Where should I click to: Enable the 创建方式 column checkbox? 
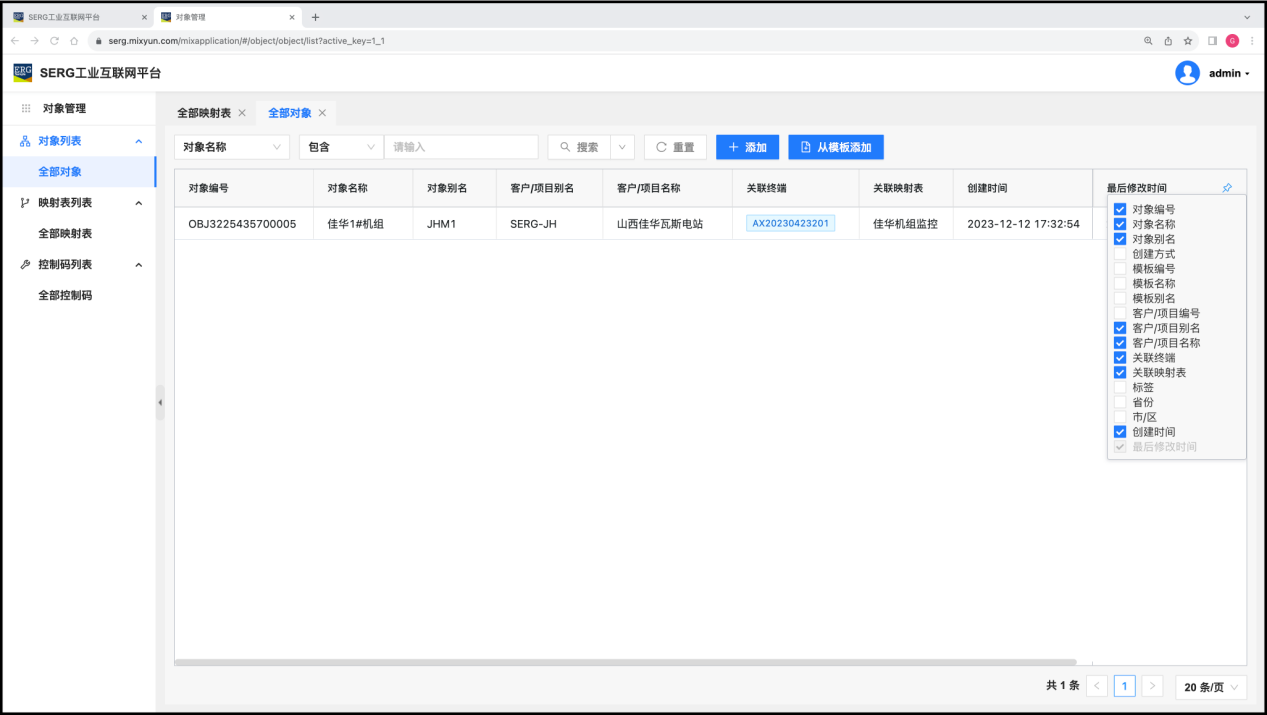tap(1120, 254)
